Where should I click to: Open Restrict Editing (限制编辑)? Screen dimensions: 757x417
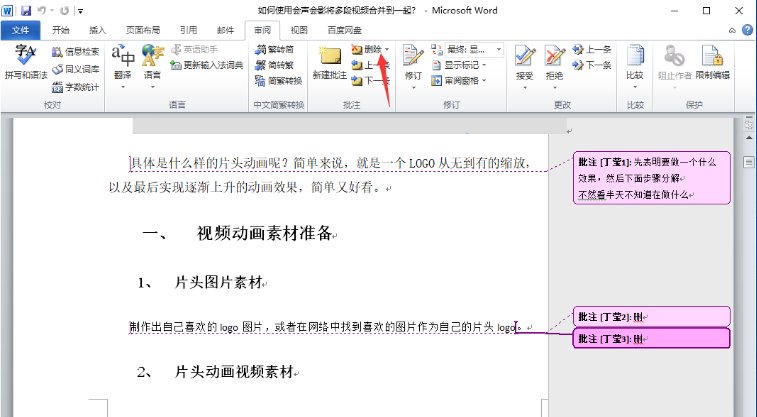pyautogui.click(x=713, y=63)
